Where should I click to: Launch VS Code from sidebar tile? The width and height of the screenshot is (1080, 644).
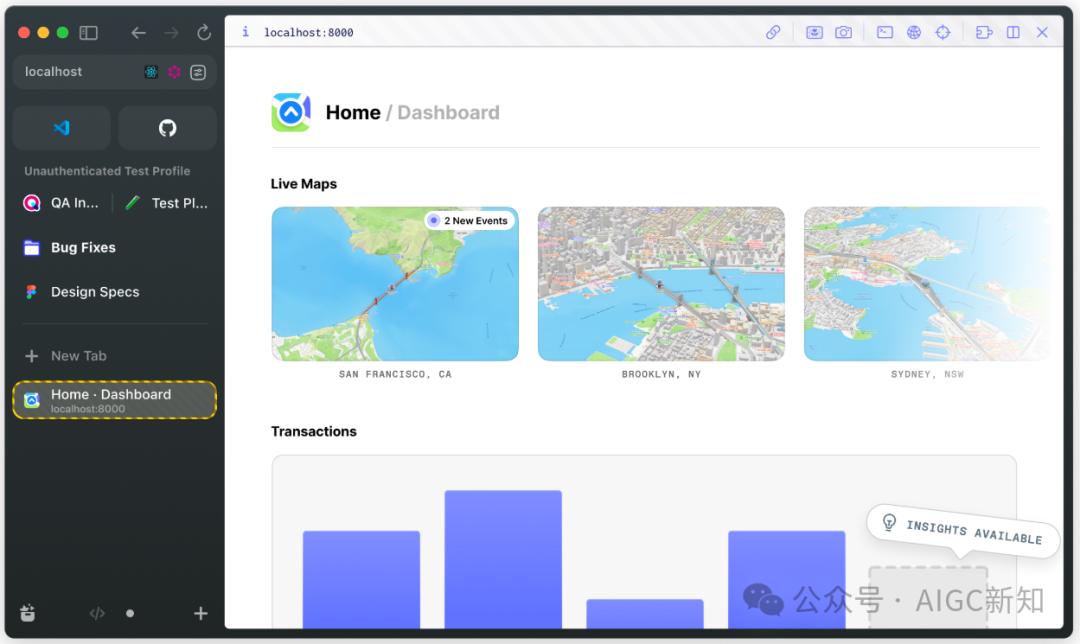tap(62, 127)
